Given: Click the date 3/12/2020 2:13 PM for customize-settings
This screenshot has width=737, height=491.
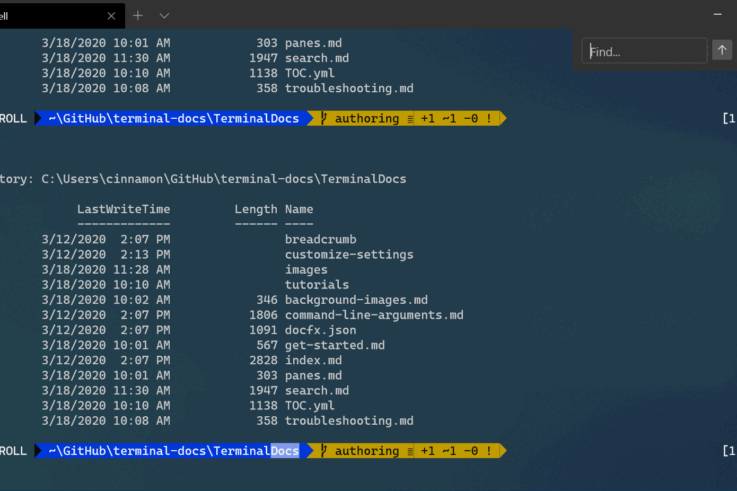Looking at the screenshot, I should click(106, 255).
